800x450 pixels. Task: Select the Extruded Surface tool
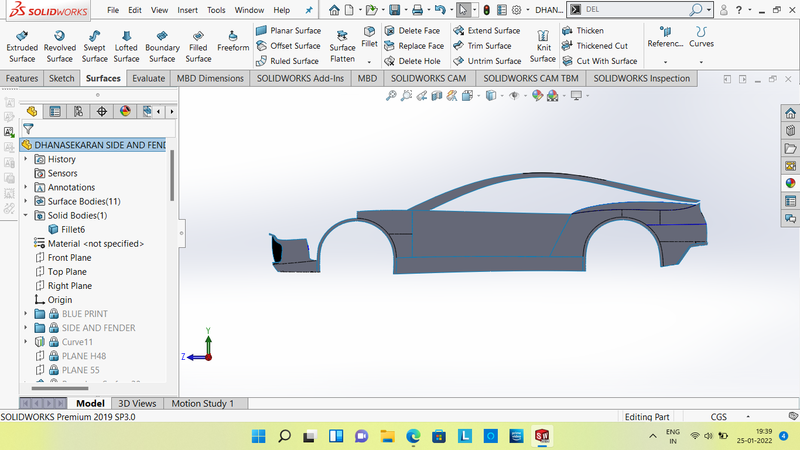click(x=22, y=45)
